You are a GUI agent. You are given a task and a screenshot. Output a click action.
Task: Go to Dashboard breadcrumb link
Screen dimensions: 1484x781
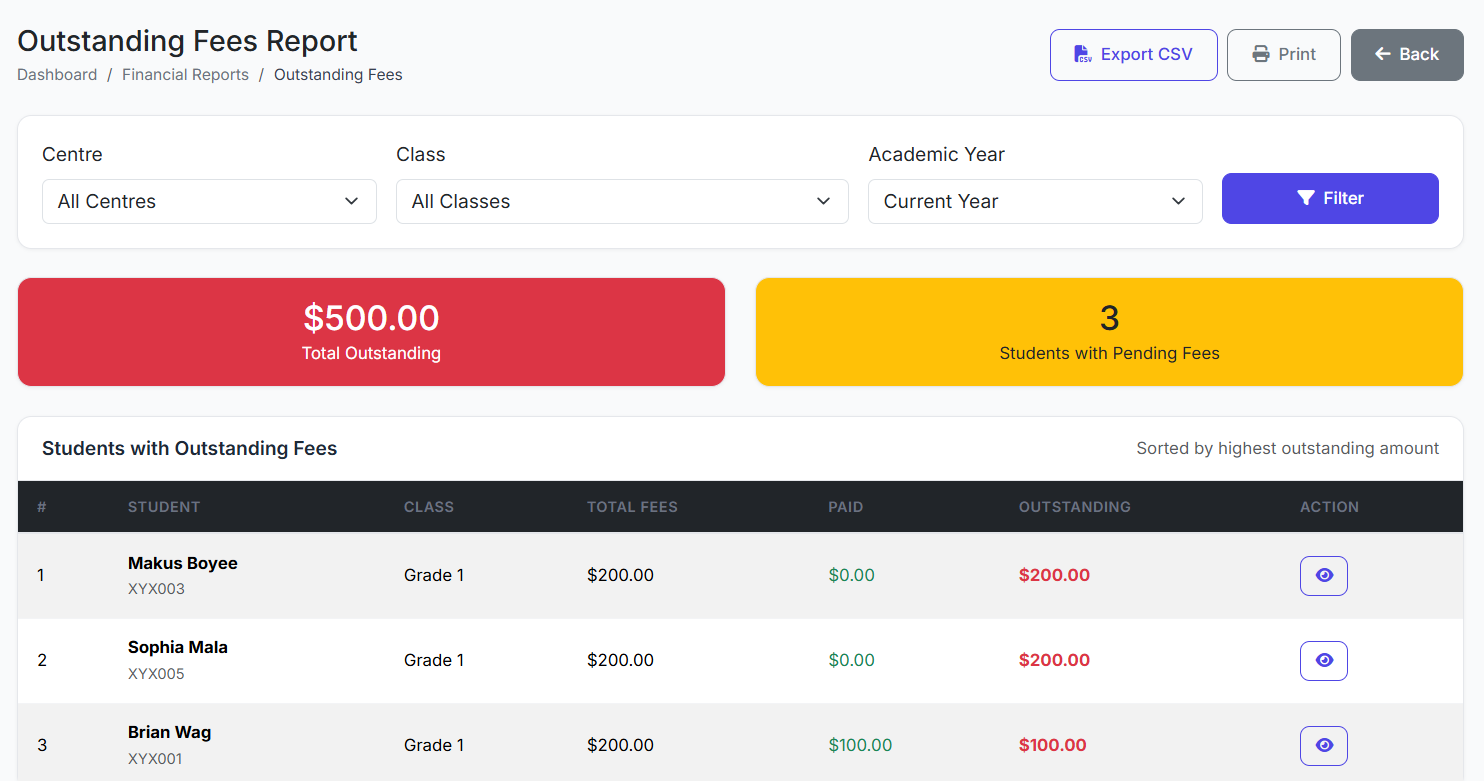pos(57,75)
